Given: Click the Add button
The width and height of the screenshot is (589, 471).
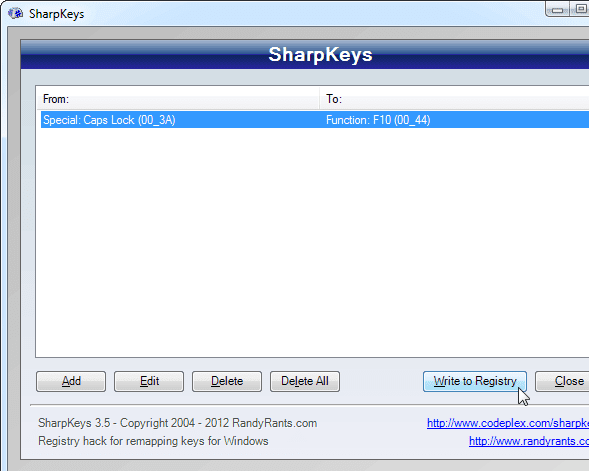Looking at the screenshot, I should 71,381.
